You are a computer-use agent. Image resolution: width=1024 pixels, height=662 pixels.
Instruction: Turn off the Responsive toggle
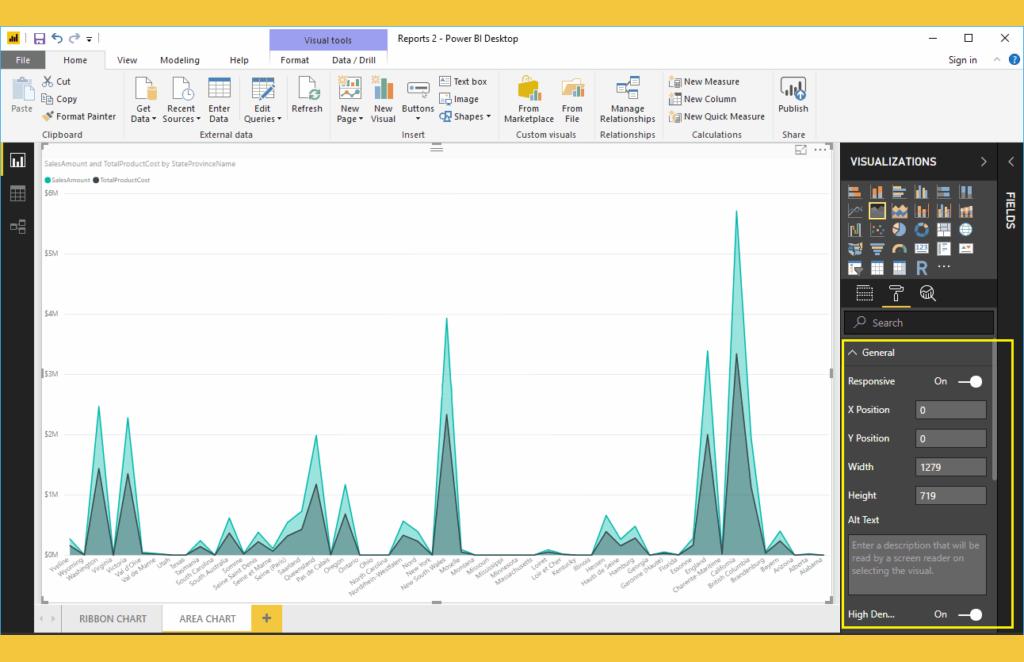click(x=968, y=381)
